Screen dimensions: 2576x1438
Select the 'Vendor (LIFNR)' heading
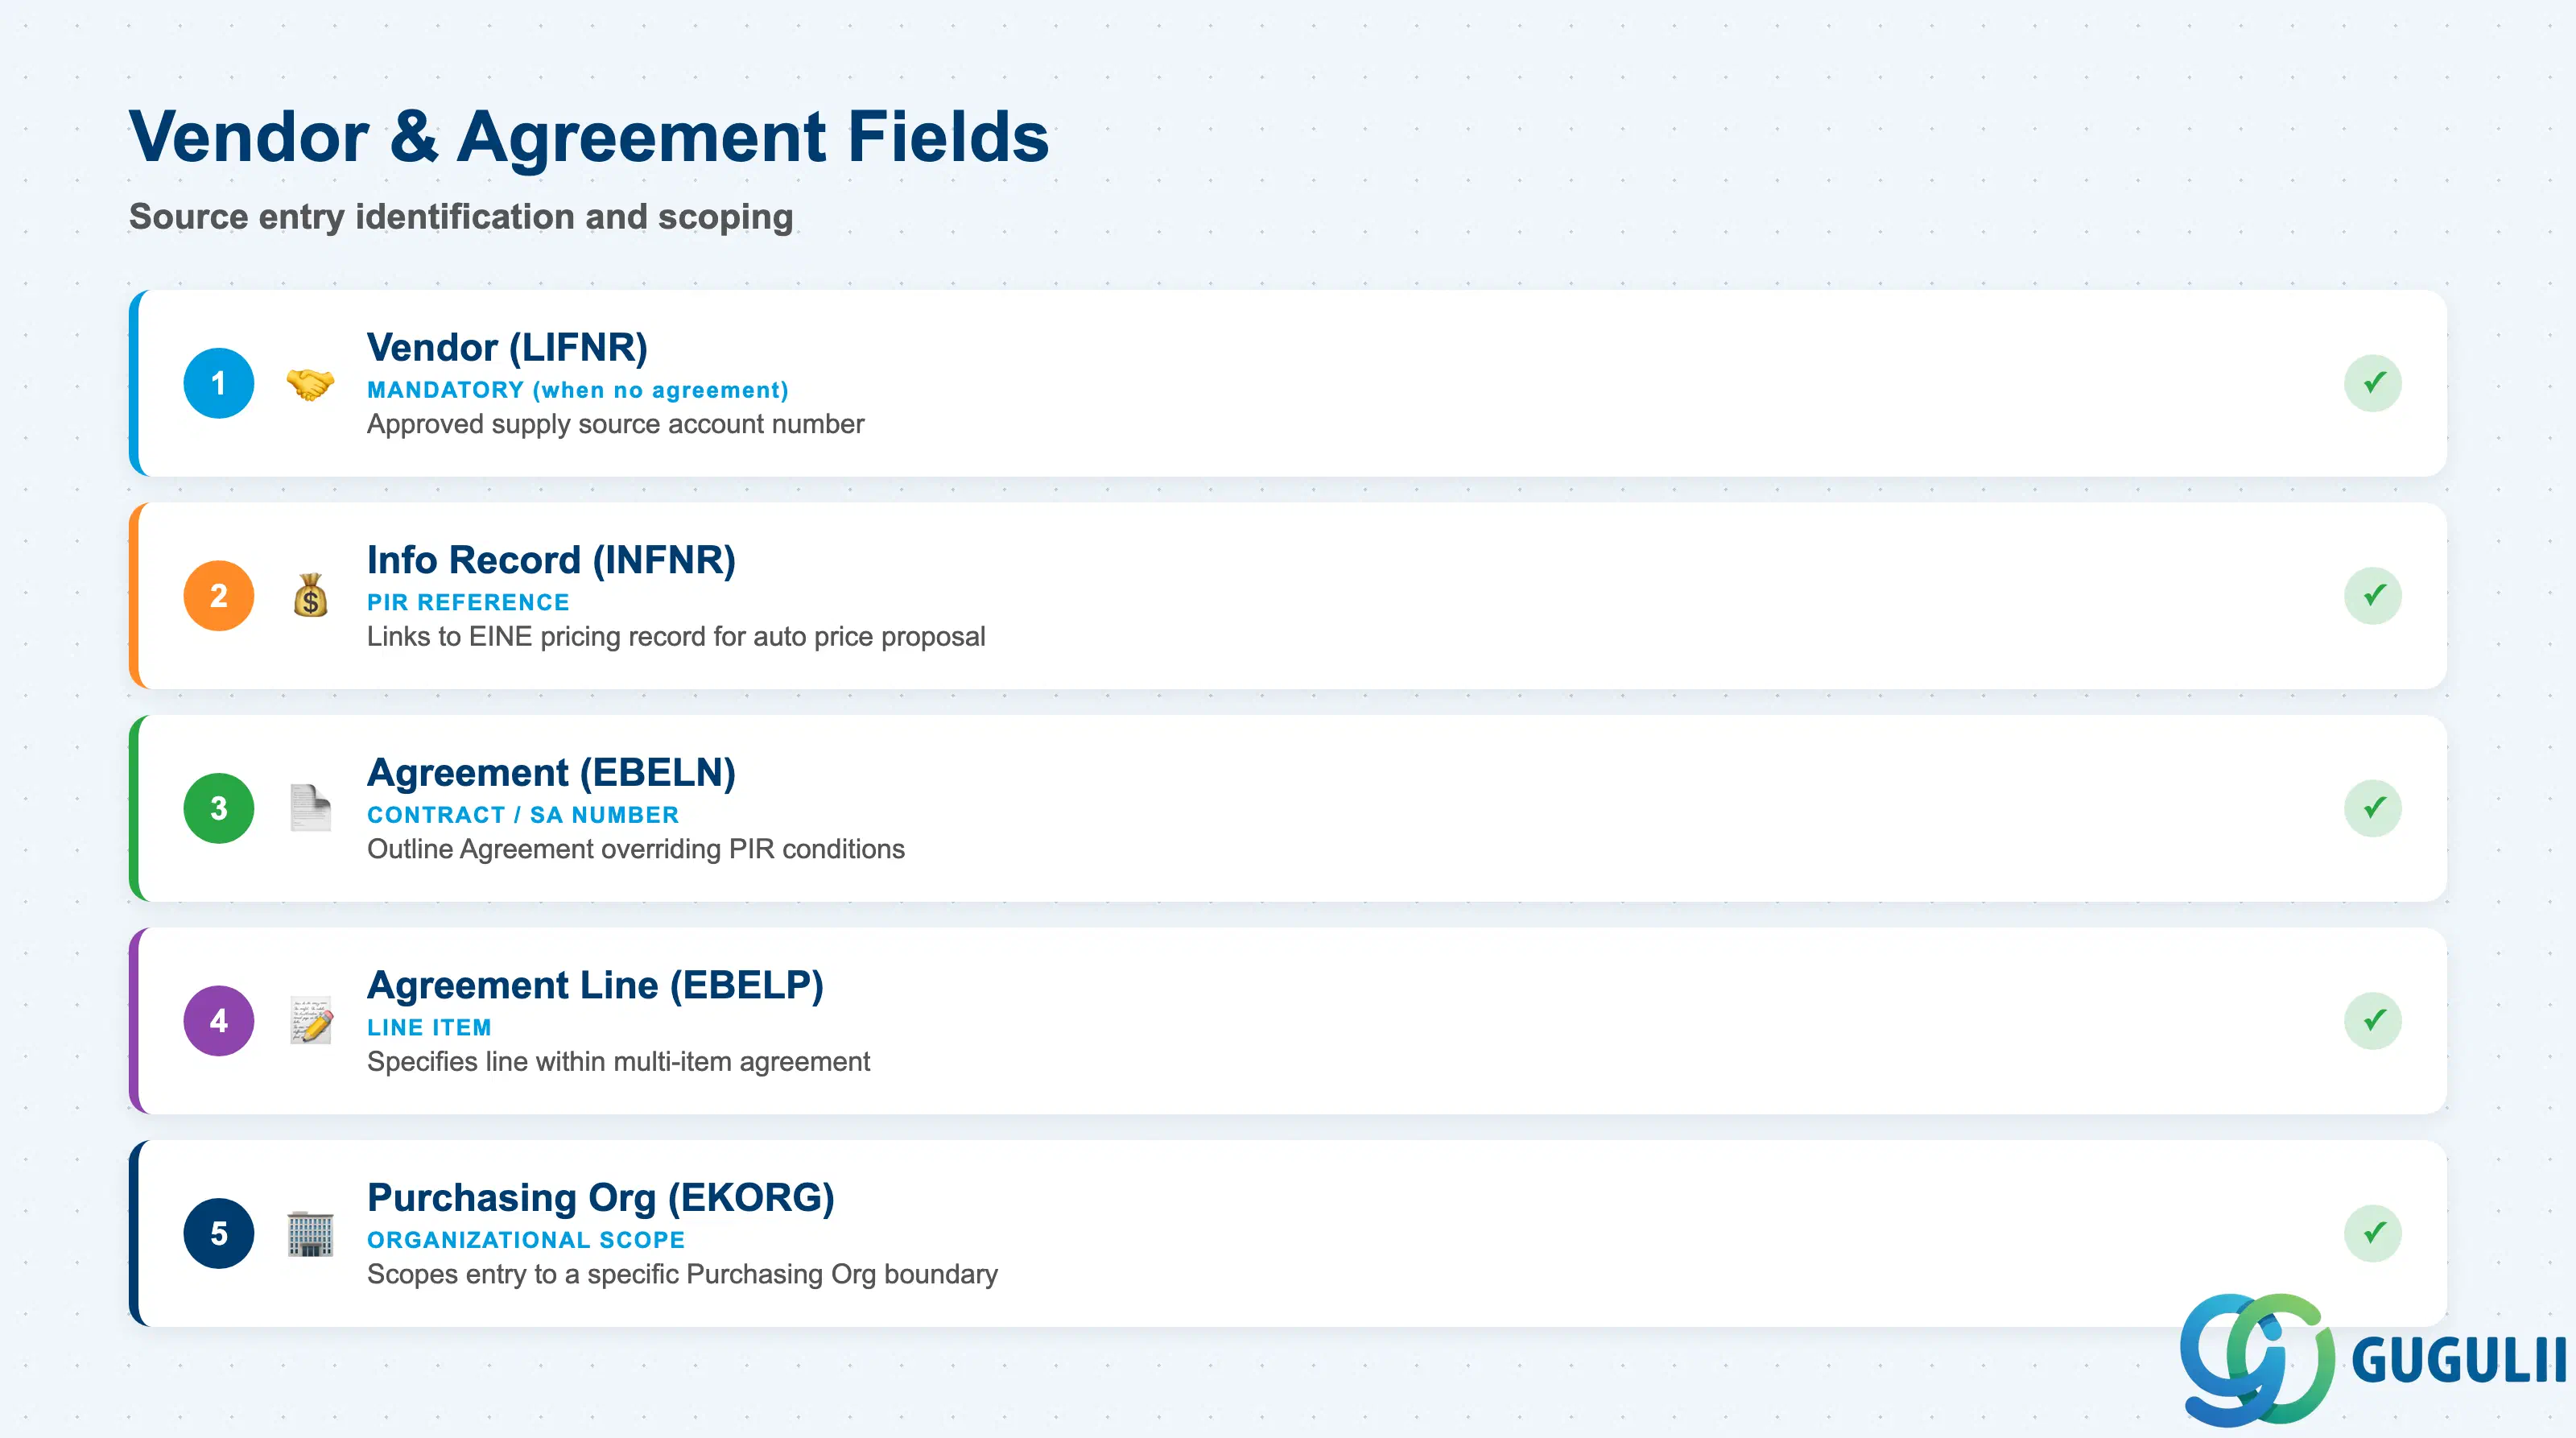pos(507,347)
